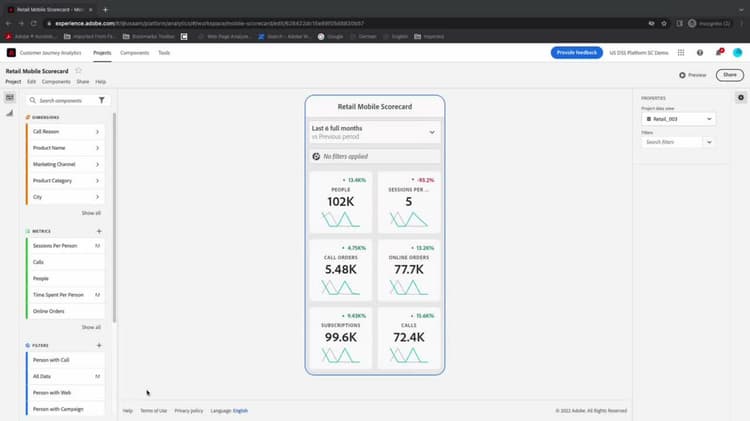Image resolution: width=750 pixels, height=421 pixels.
Task: Open the Tools tab
Action: (x=164, y=53)
